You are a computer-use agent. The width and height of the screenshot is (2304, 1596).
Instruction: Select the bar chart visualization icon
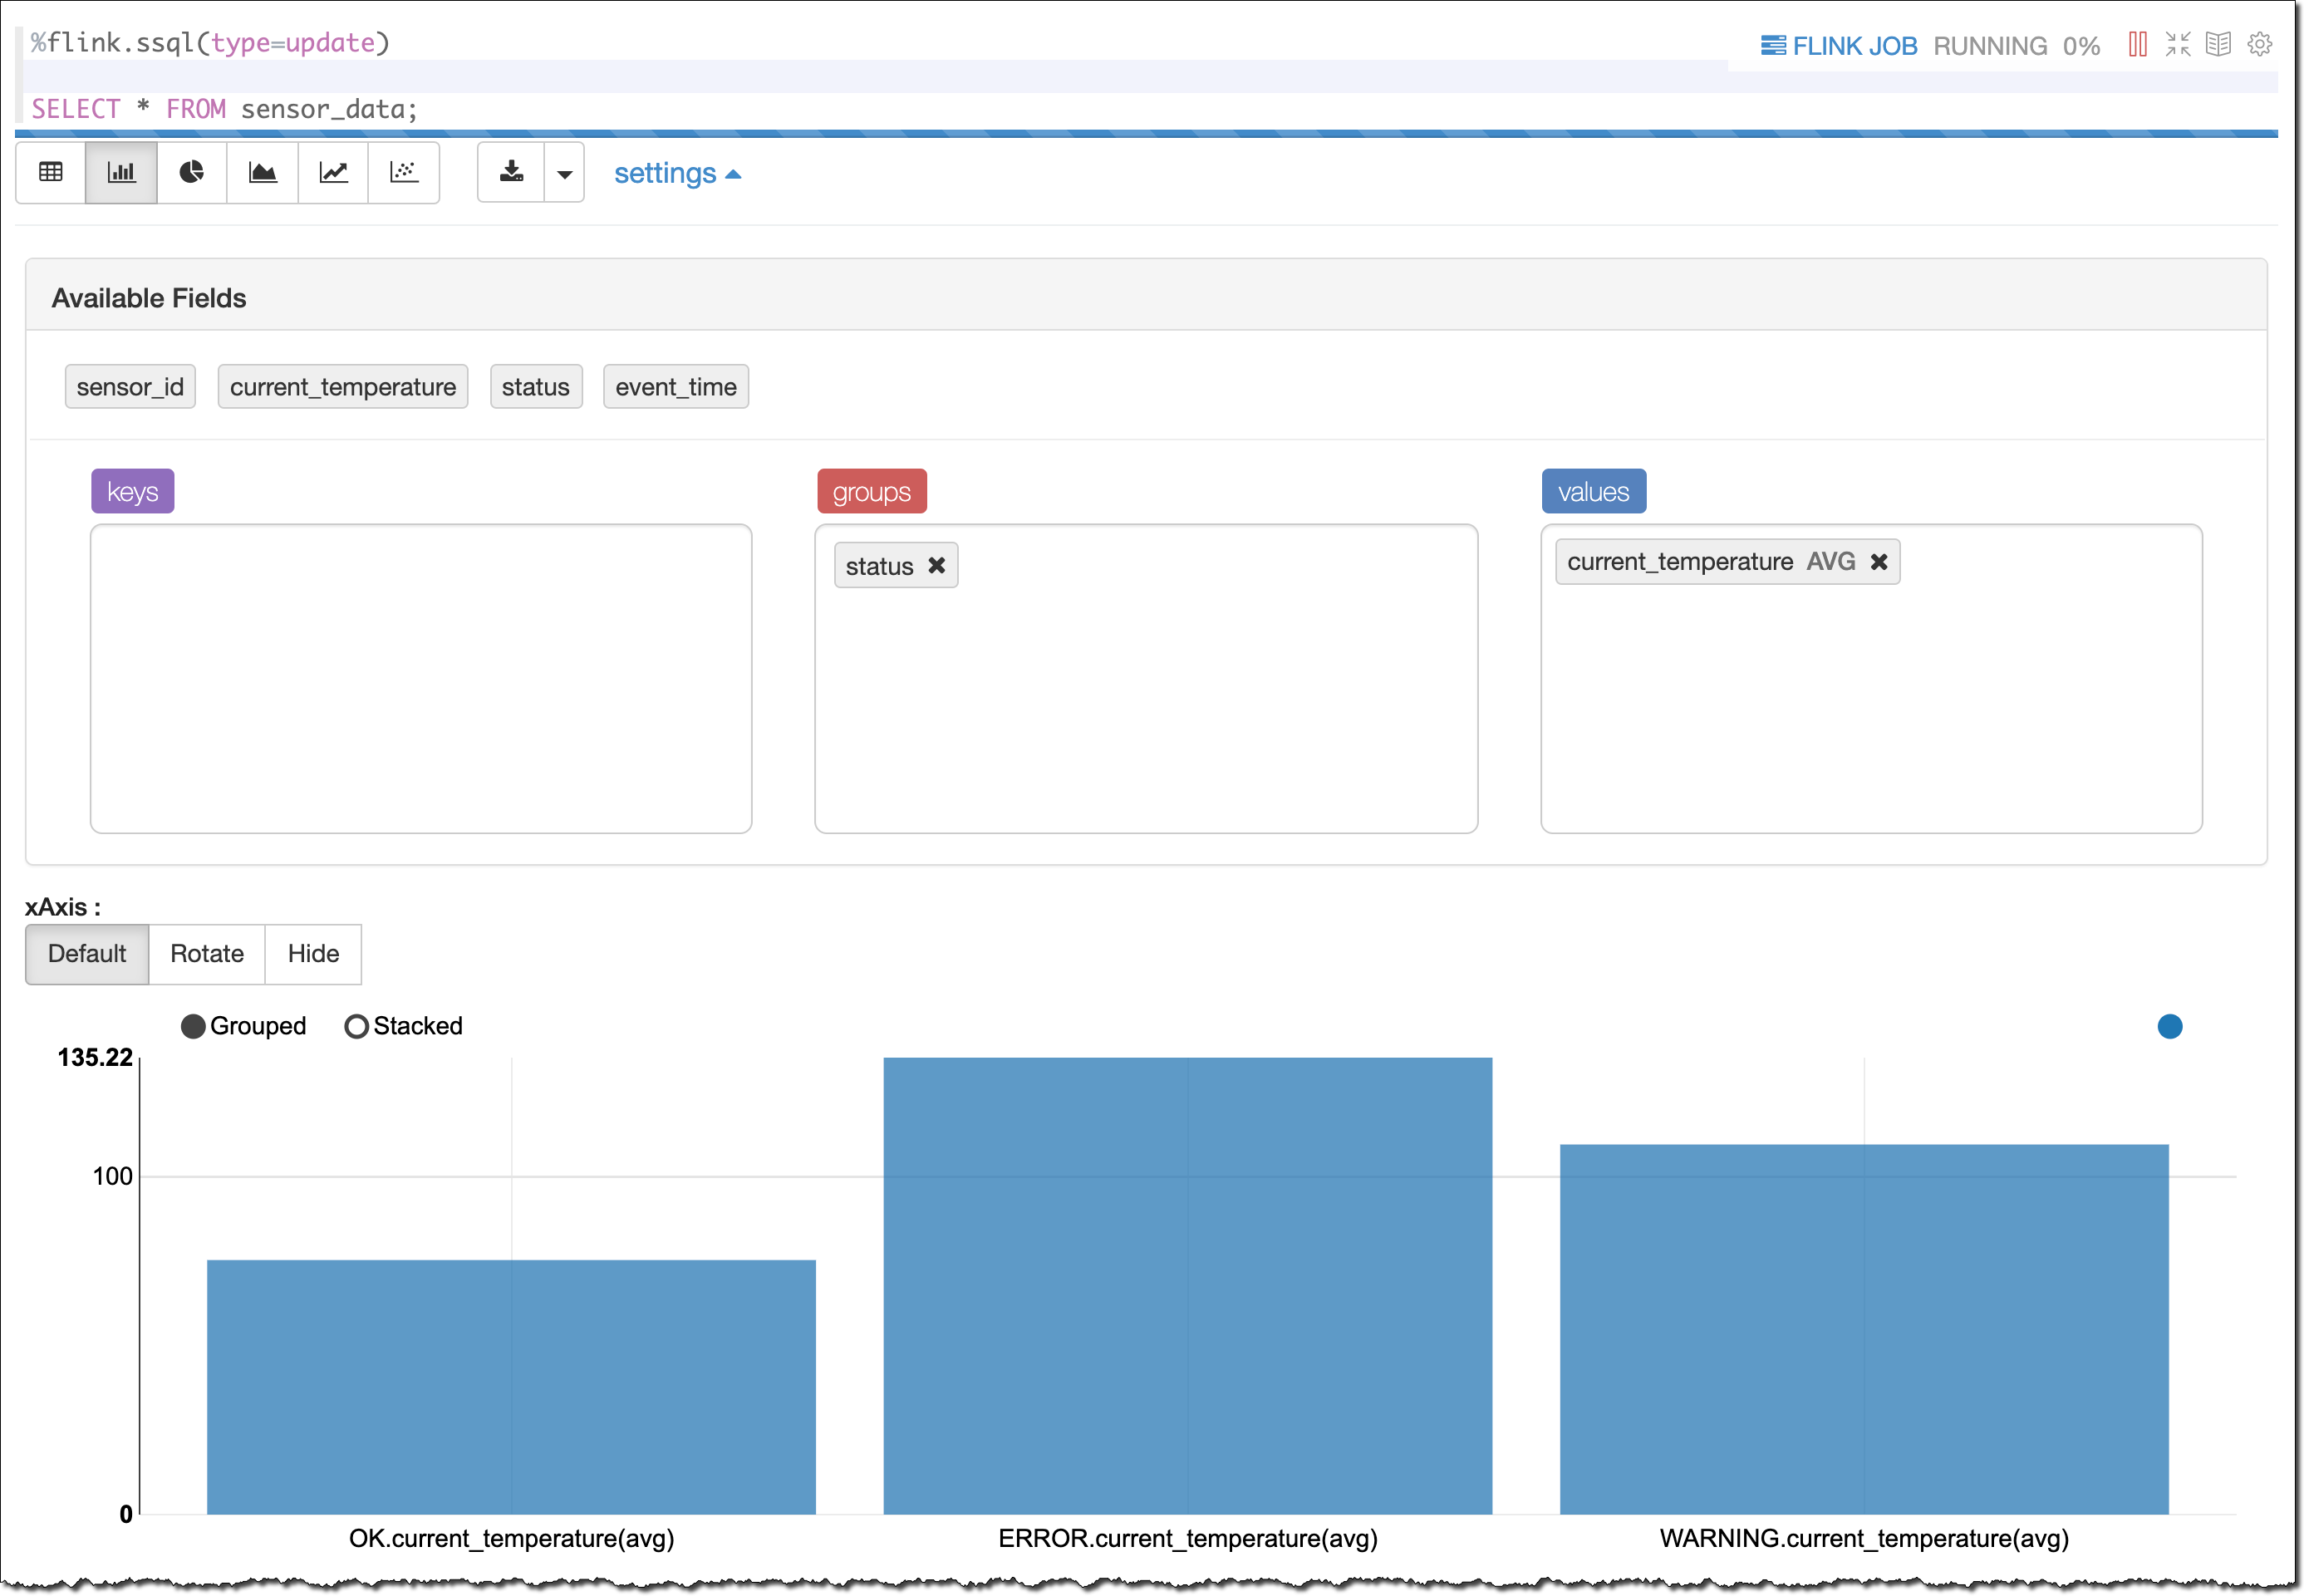click(x=121, y=173)
